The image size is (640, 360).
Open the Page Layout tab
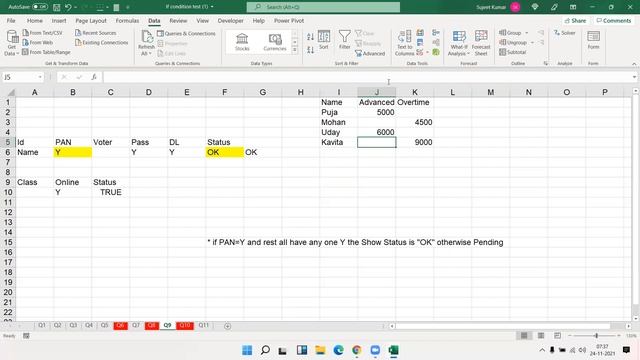(x=91, y=20)
